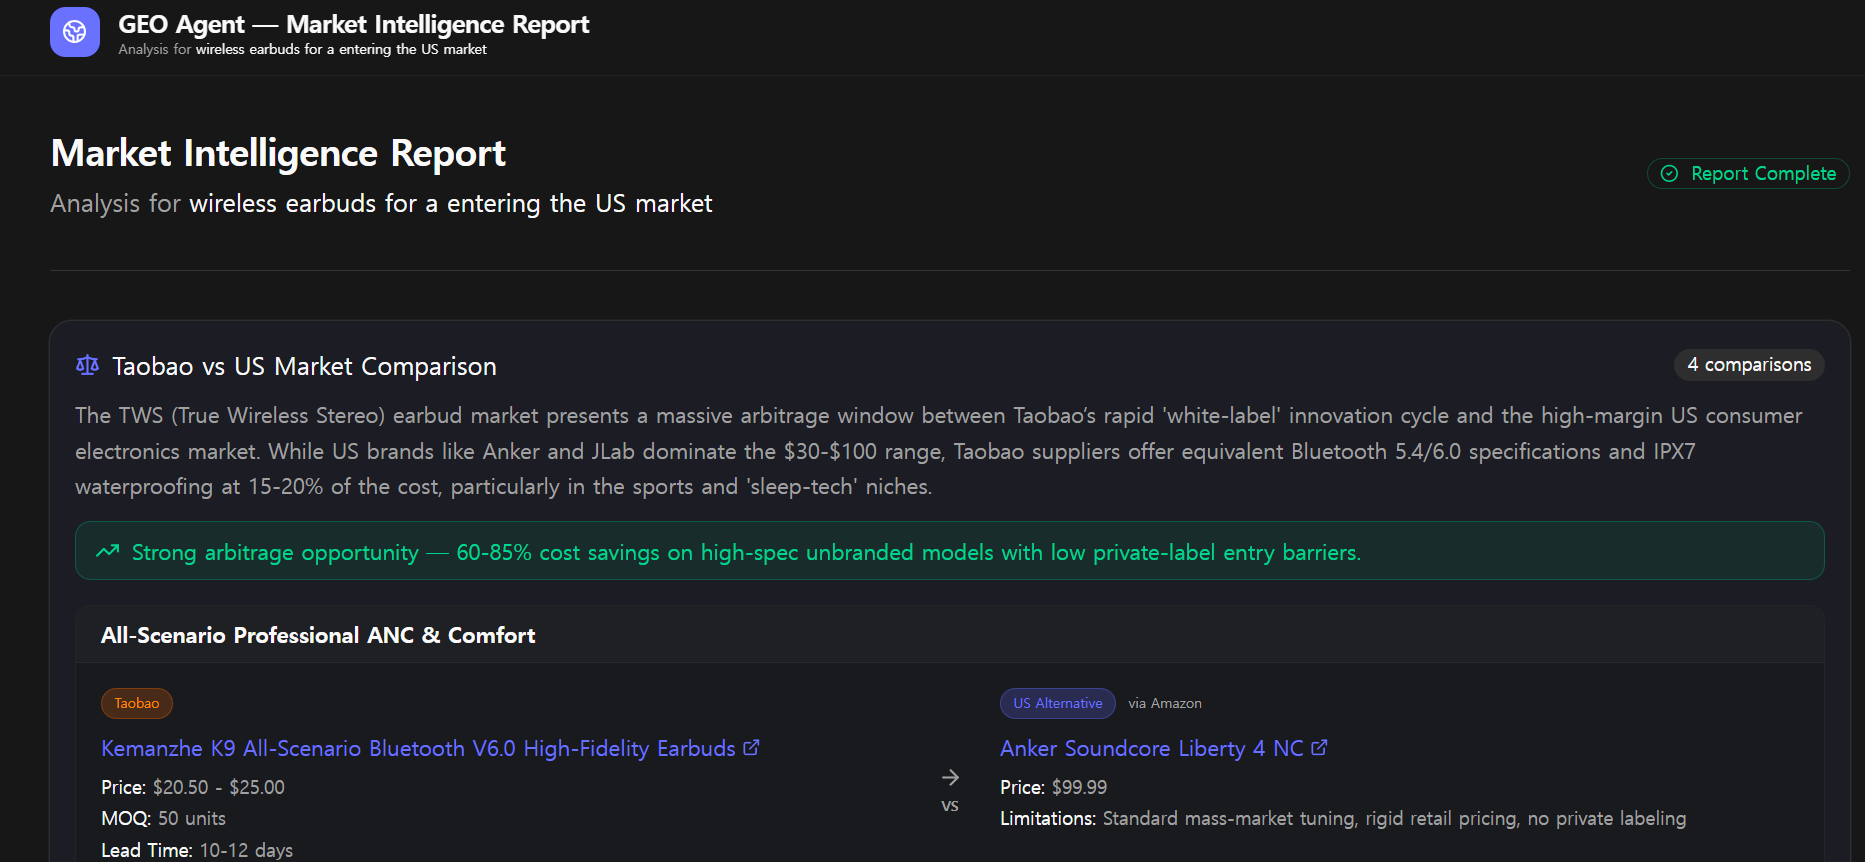This screenshot has height=862, width=1865.
Task: Click the trending-up arrow arbitrage icon
Action: pos(108,552)
